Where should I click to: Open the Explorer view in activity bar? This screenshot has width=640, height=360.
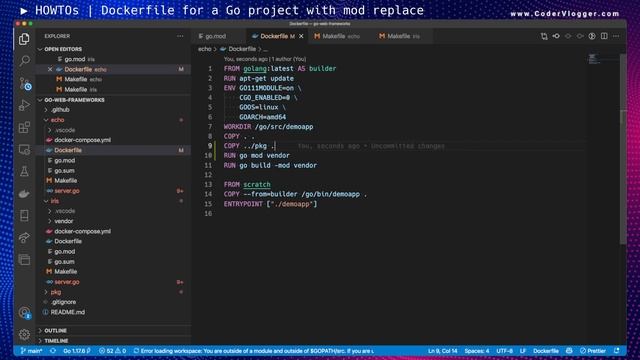click(x=24, y=39)
